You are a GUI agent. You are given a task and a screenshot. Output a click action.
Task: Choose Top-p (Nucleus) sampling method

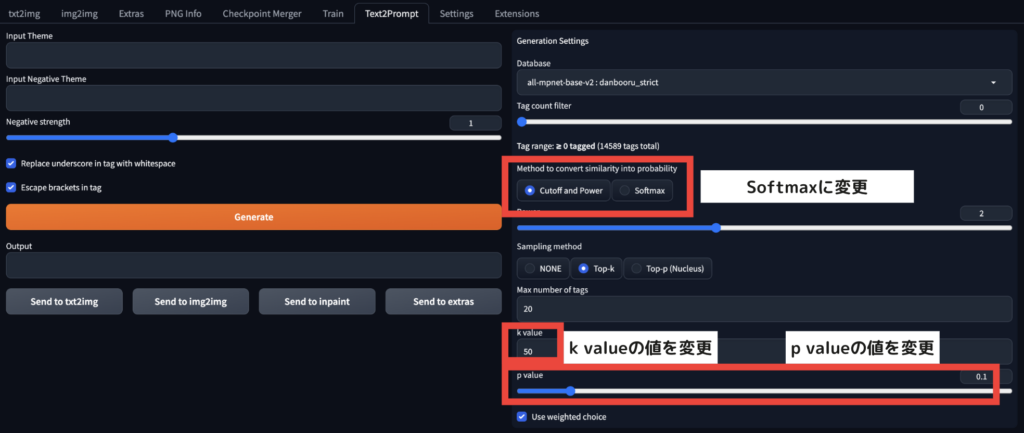pyautogui.click(x=667, y=268)
